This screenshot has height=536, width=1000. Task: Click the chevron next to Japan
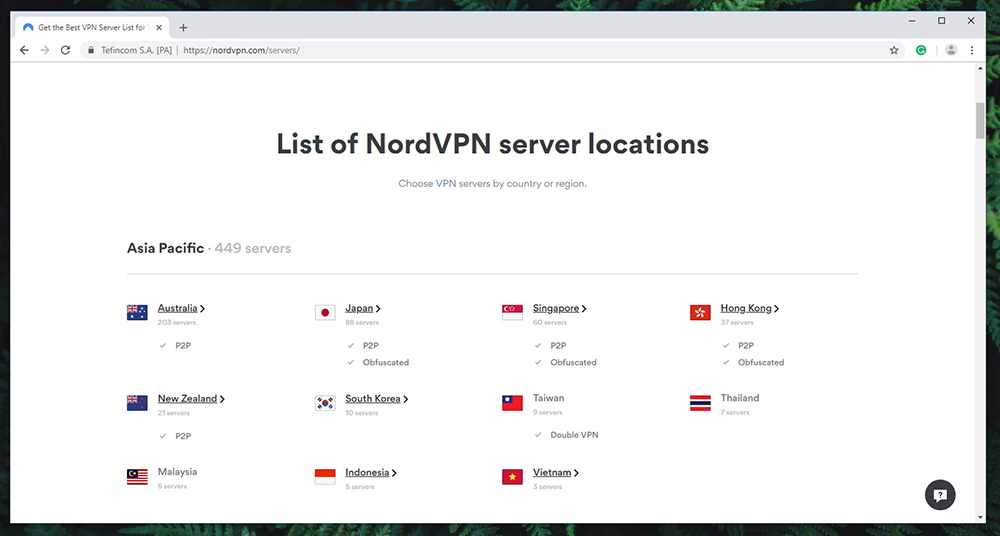point(378,309)
